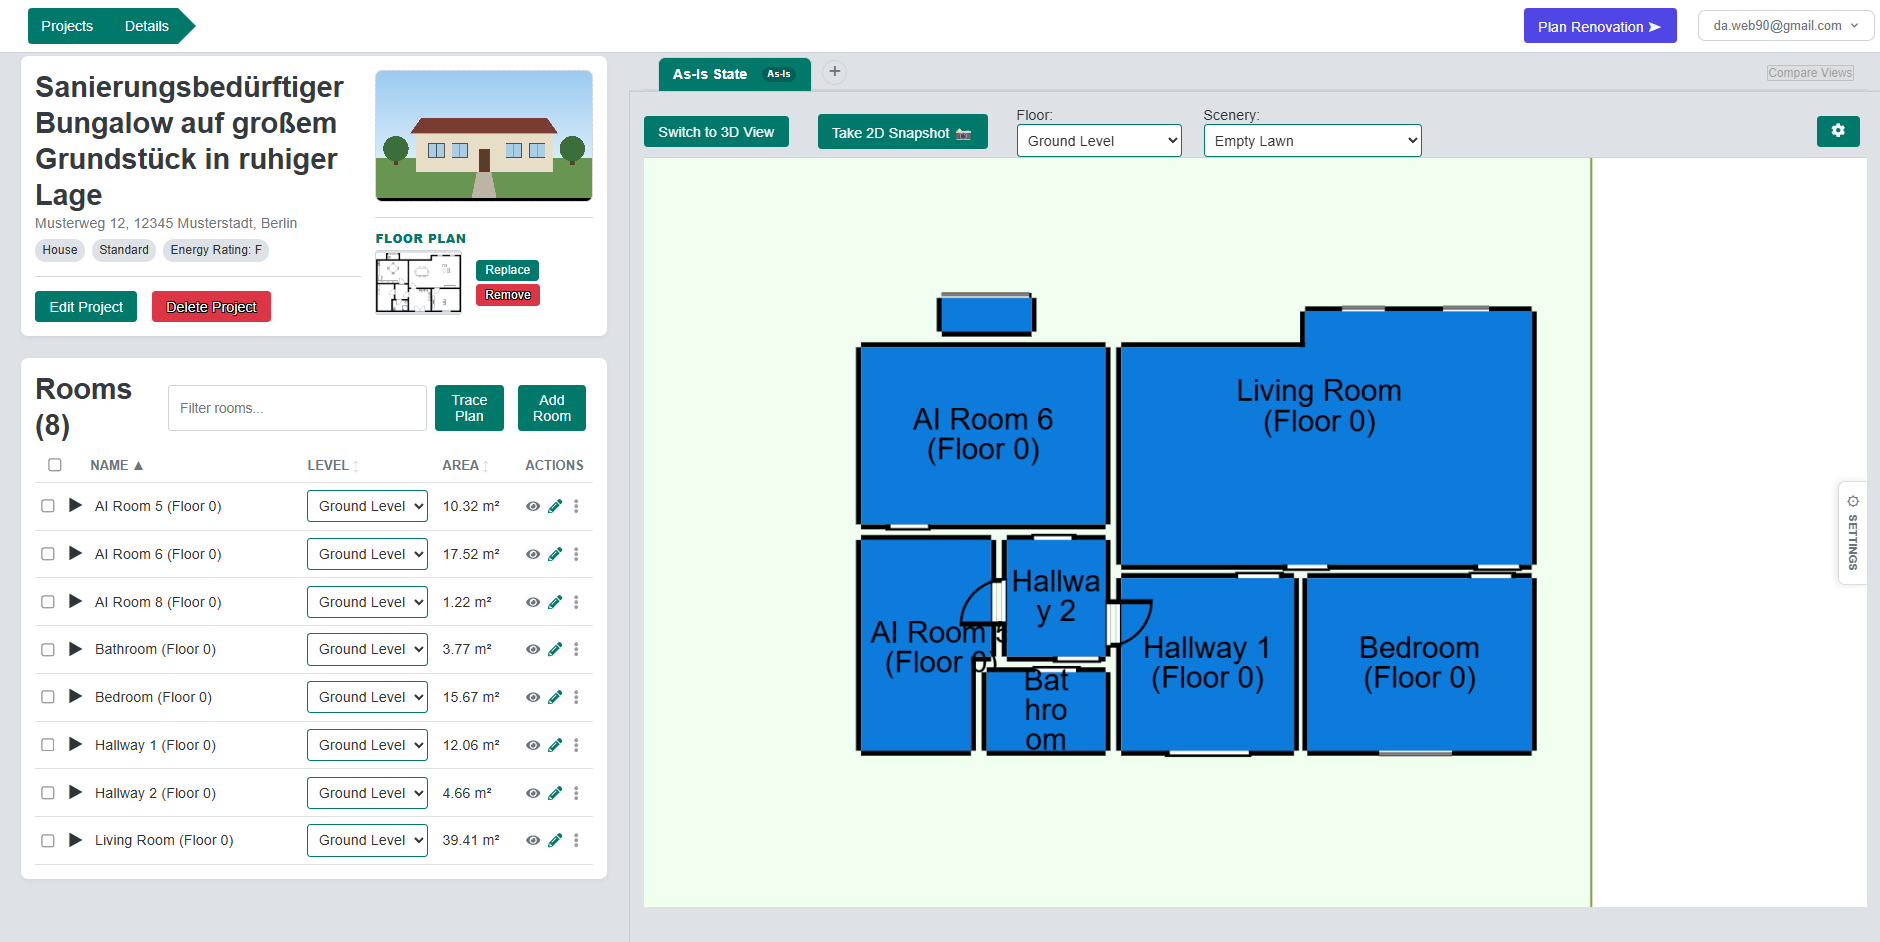Open the side Settings panel handle

pyautogui.click(x=1853, y=533)
